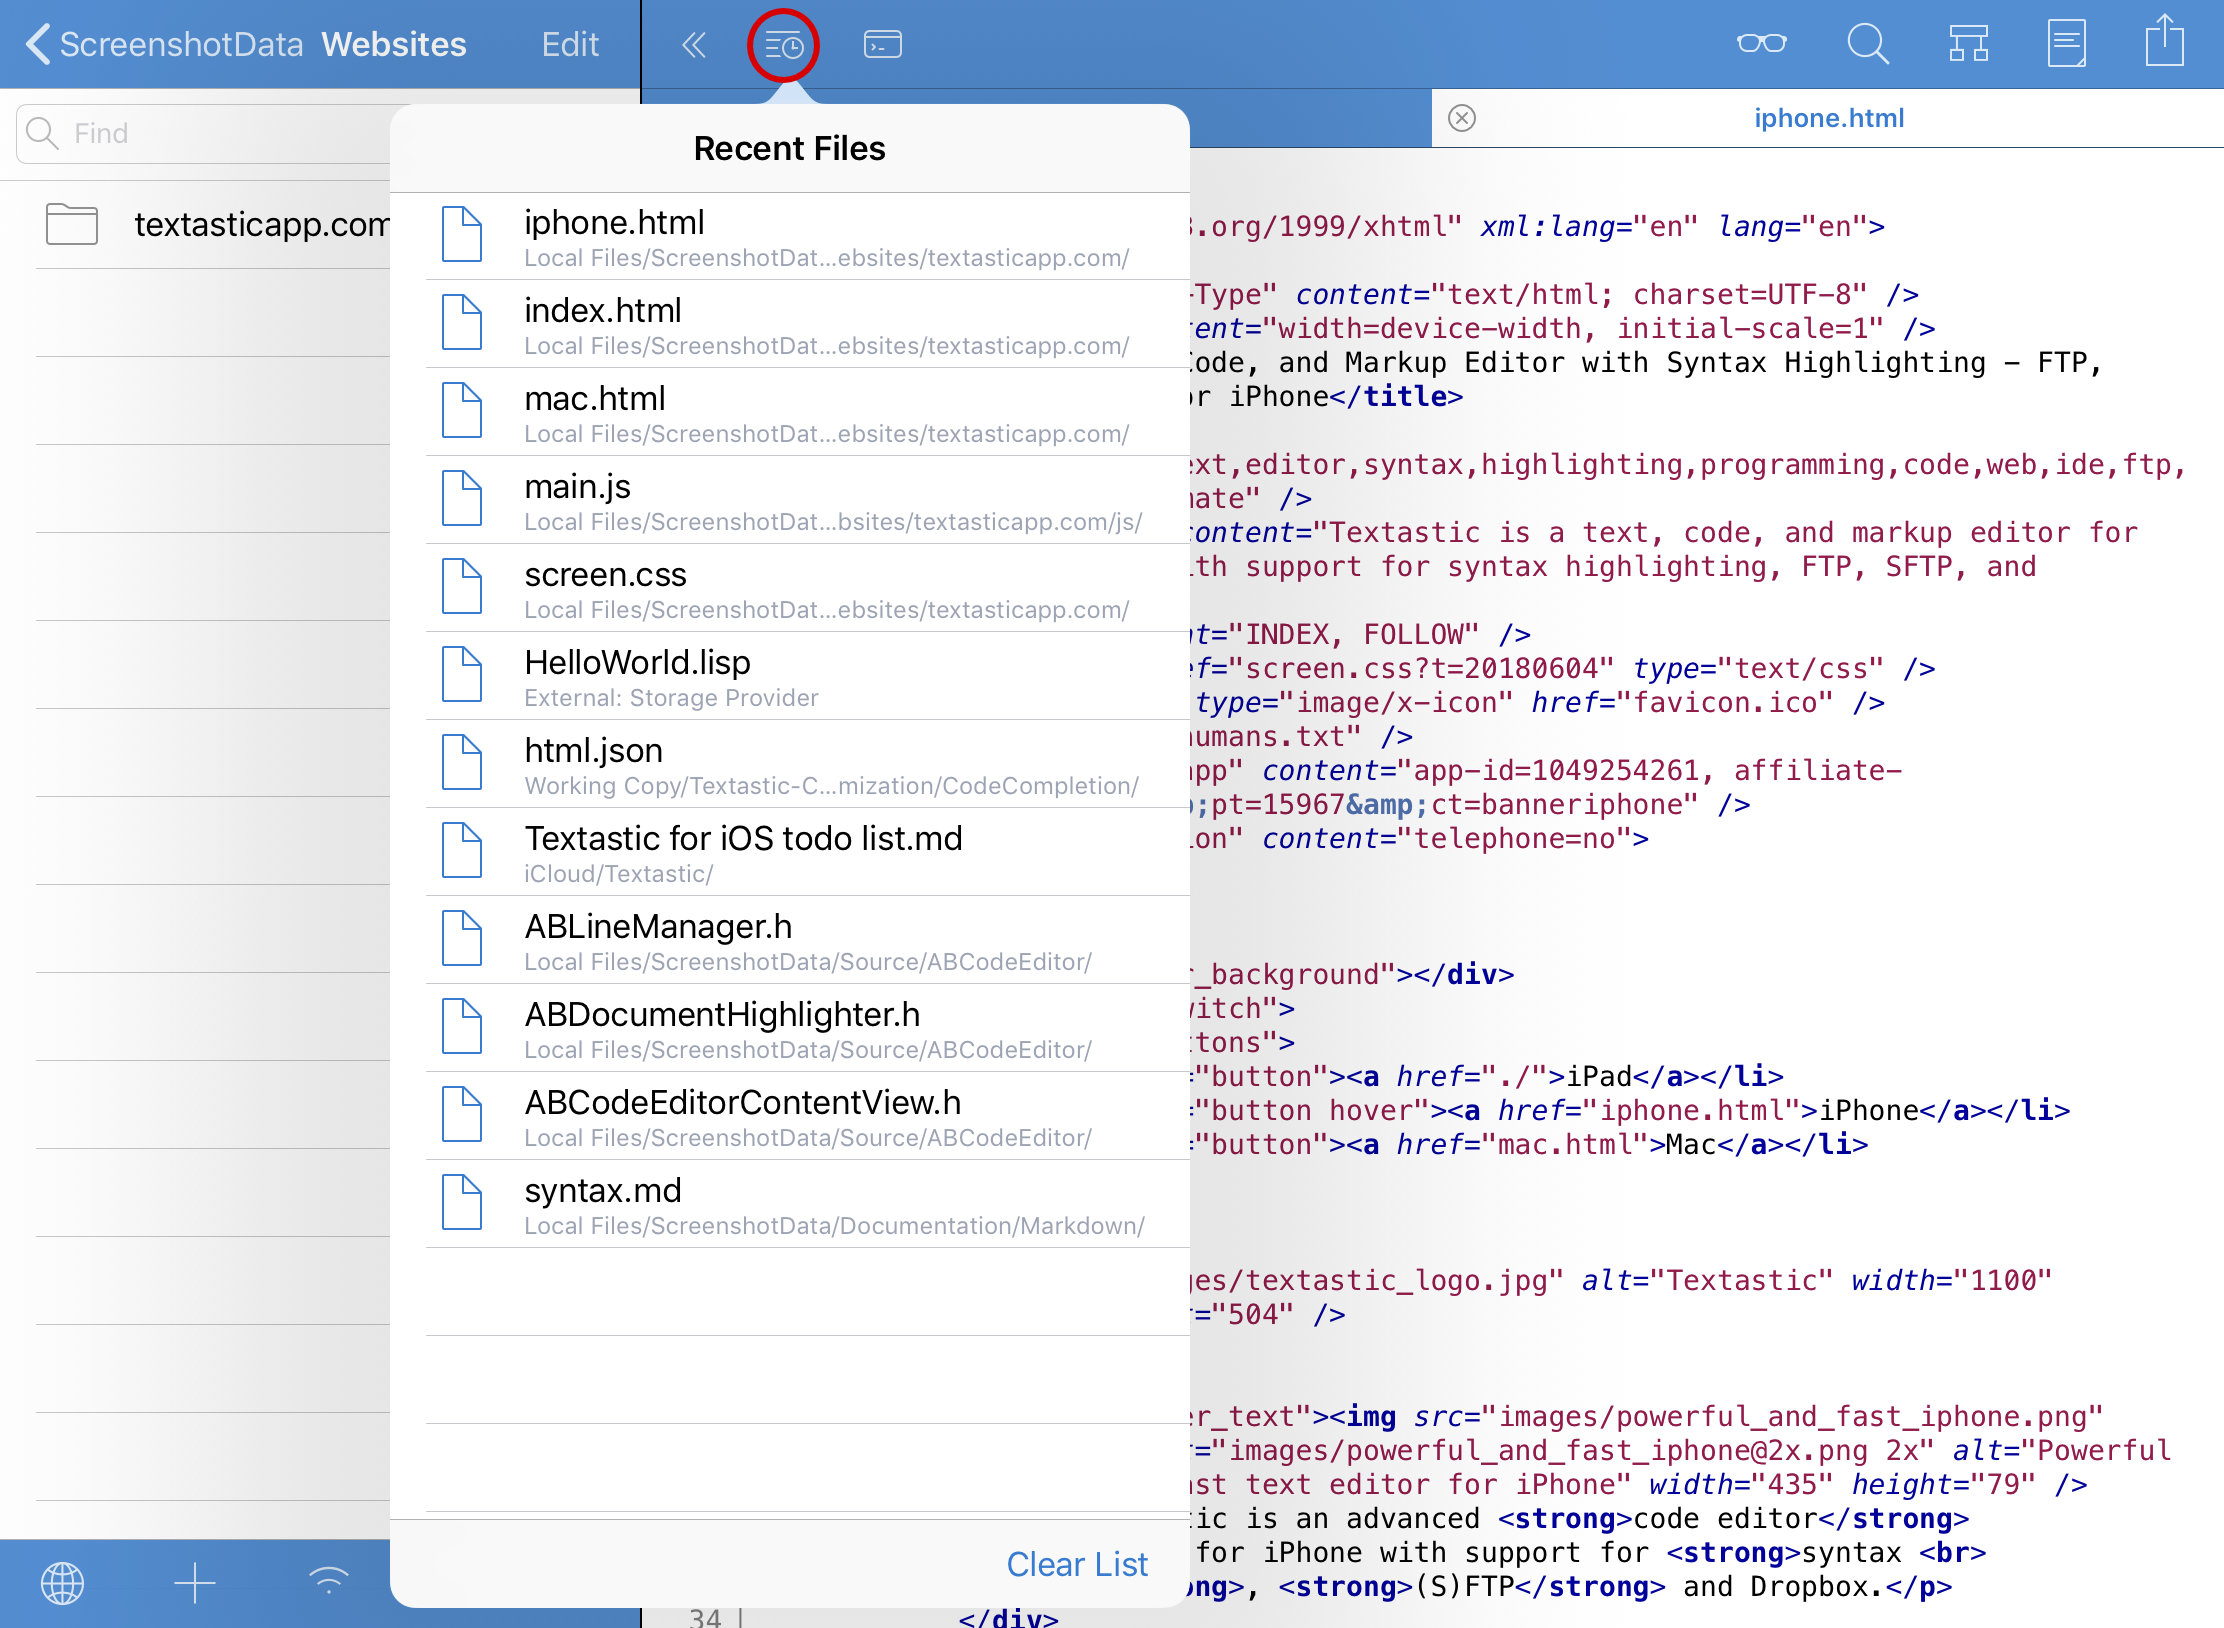Clear the recent files list
Viewport: 2224px width, 1628px height.
coord(1076,1564)
